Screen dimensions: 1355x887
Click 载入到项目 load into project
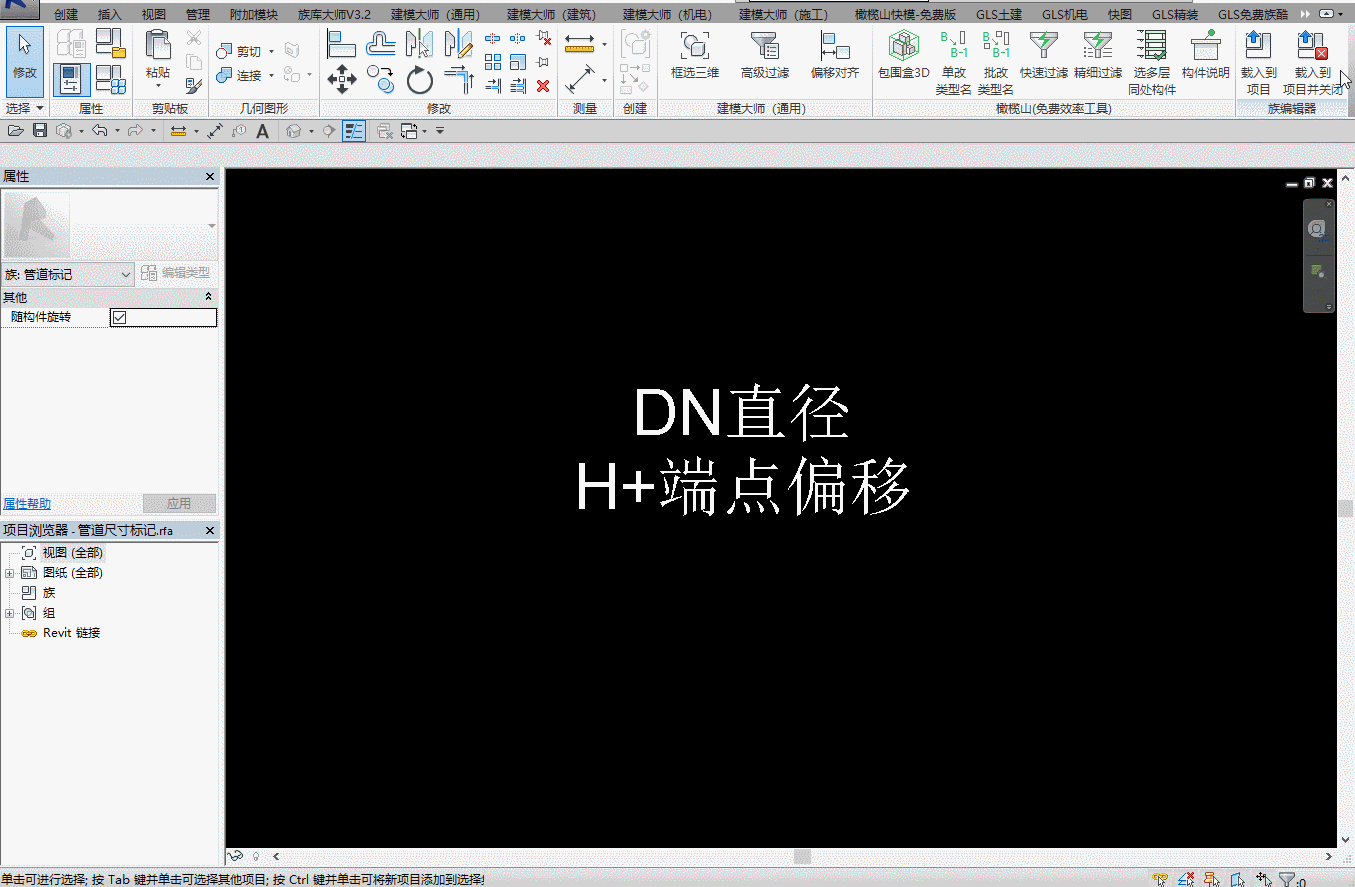pos(1258,62)
